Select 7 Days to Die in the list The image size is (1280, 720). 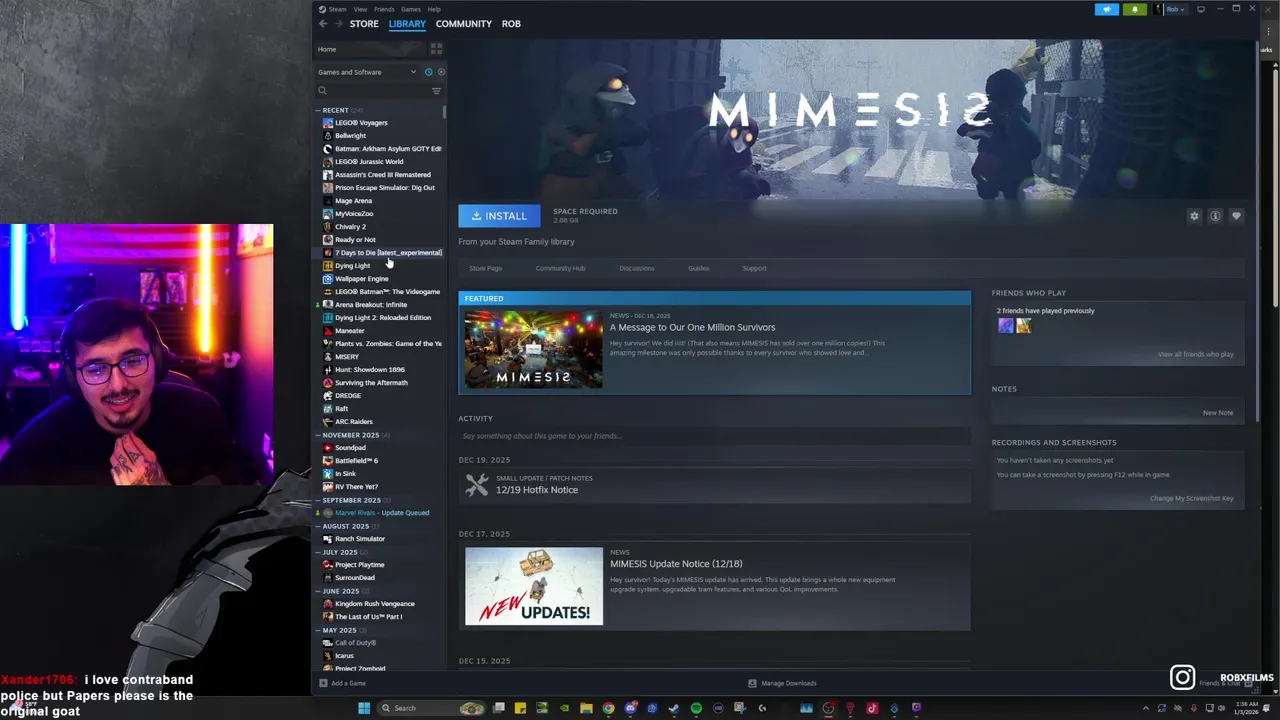tap(380, 253)
